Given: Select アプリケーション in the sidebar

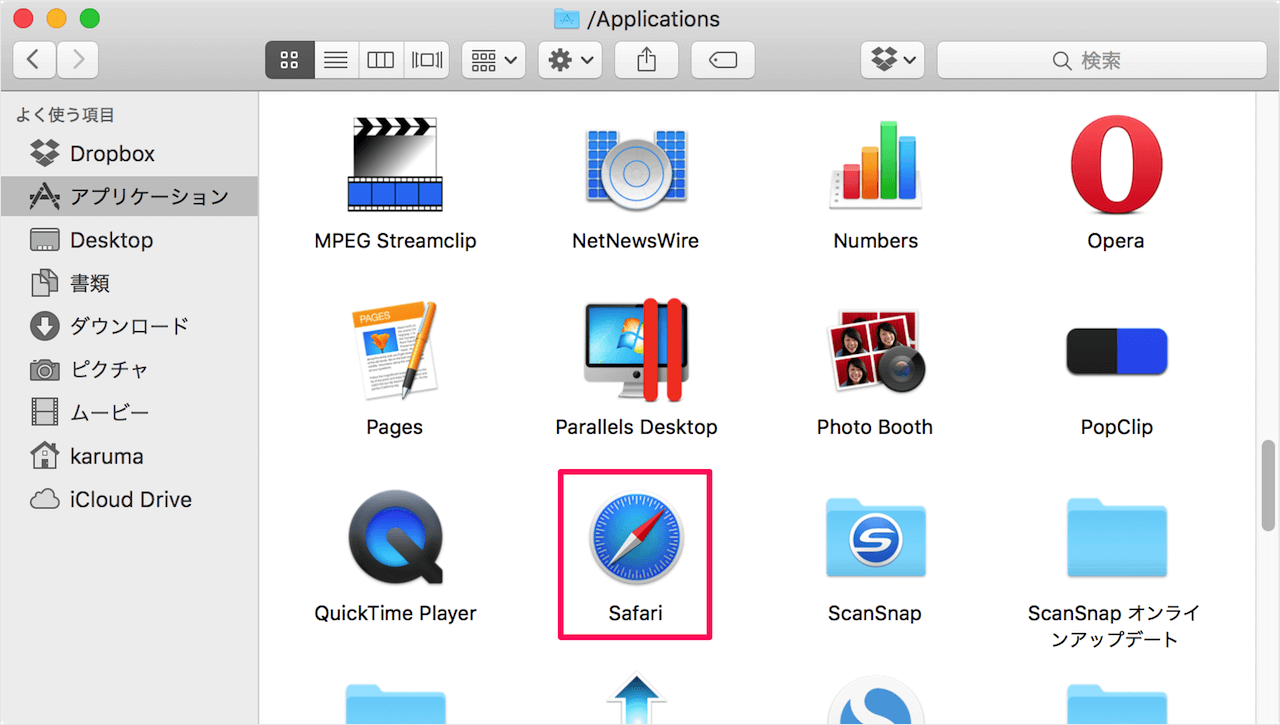Looking at the screenshot, I should tap(129, 197).
